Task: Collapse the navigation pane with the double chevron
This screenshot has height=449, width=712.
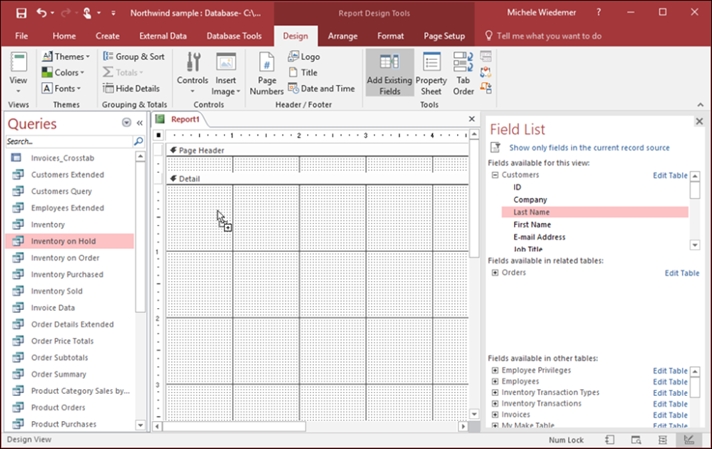Action: (140, 123)
